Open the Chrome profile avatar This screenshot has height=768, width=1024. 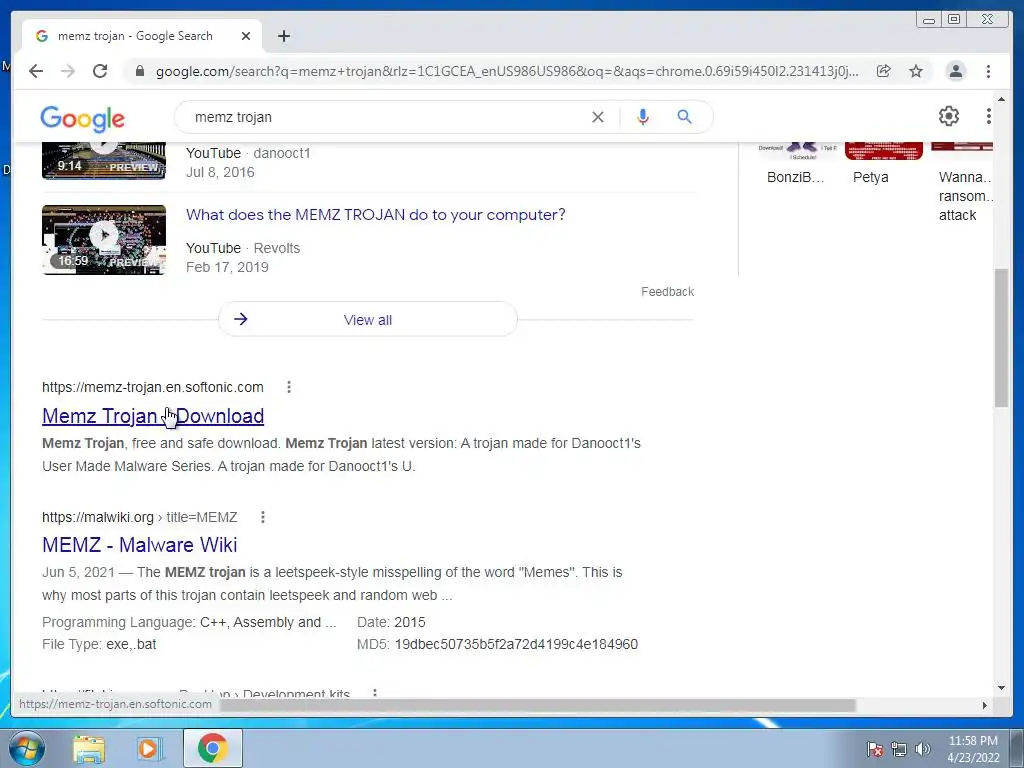click(955, 71)
